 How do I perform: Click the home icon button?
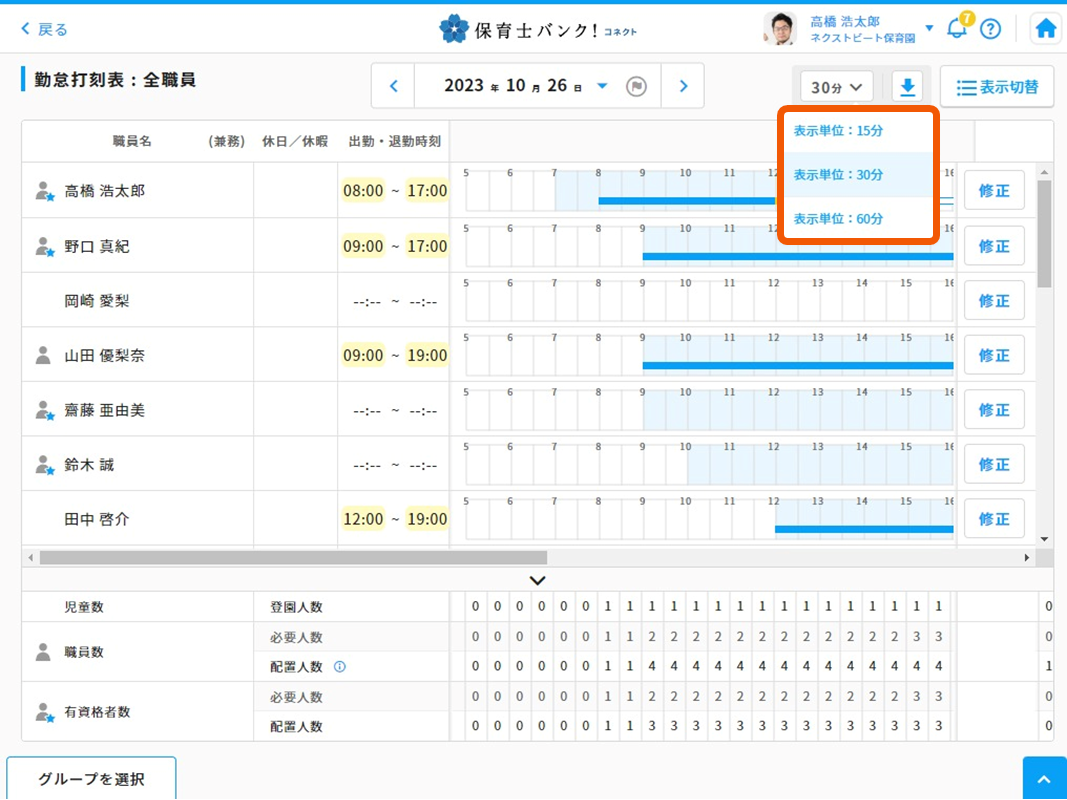1046,29
